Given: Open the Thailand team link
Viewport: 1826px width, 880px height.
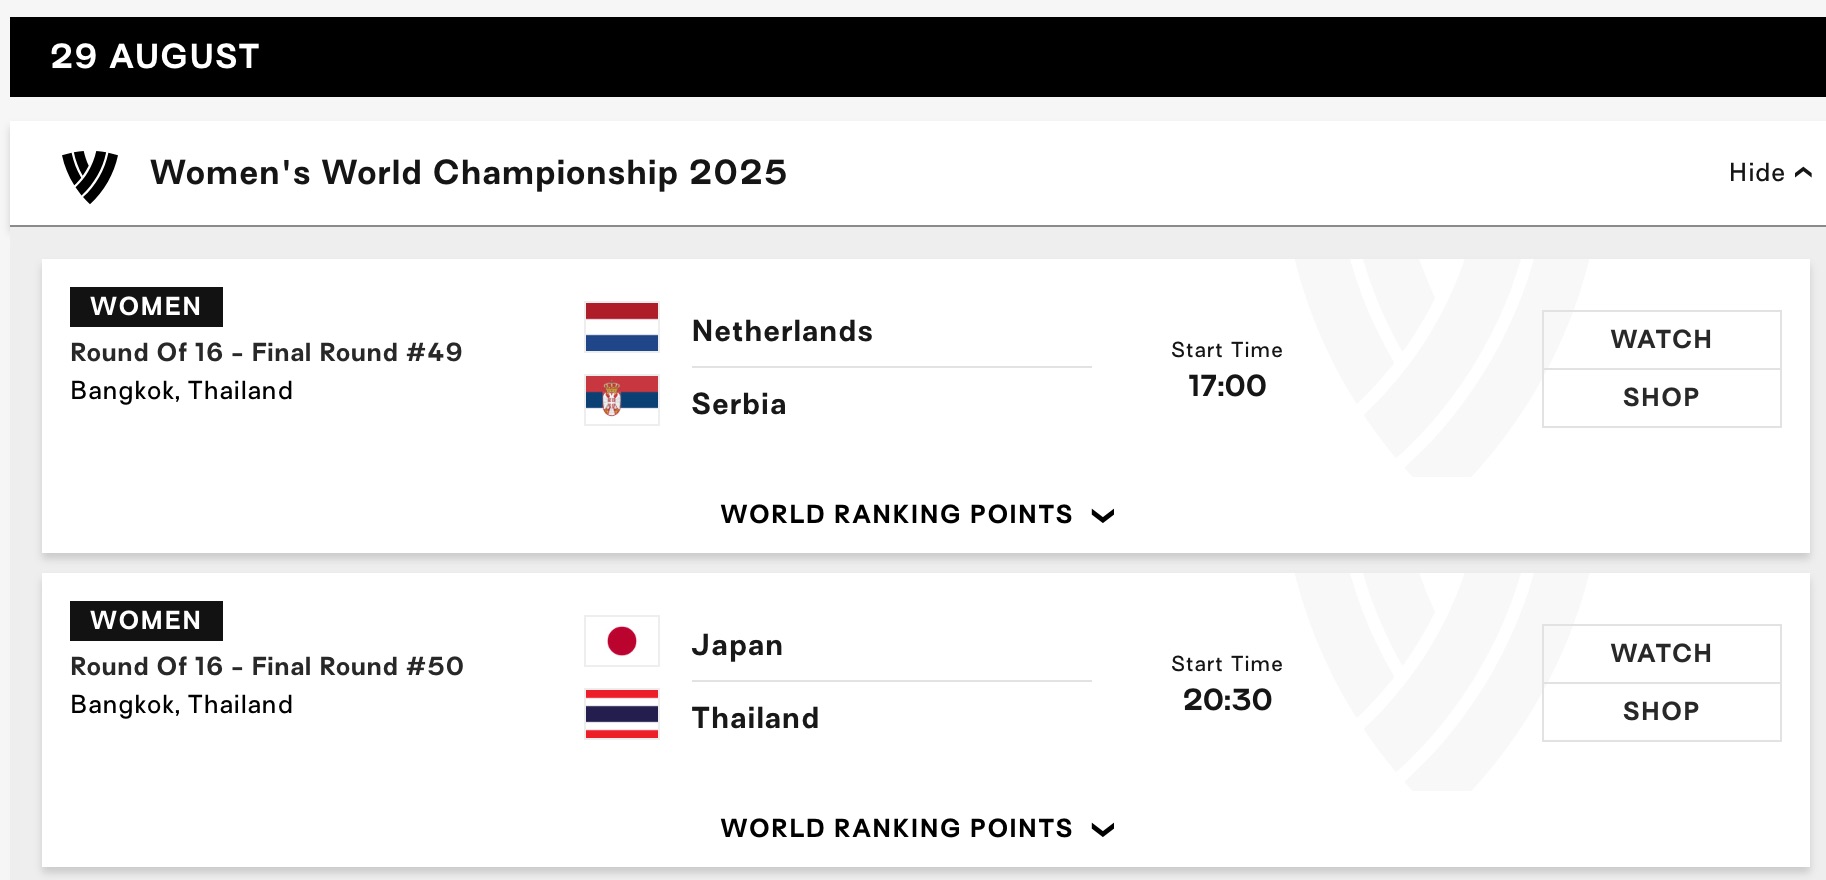Looking at the screenshot, I should click(755, 718).
